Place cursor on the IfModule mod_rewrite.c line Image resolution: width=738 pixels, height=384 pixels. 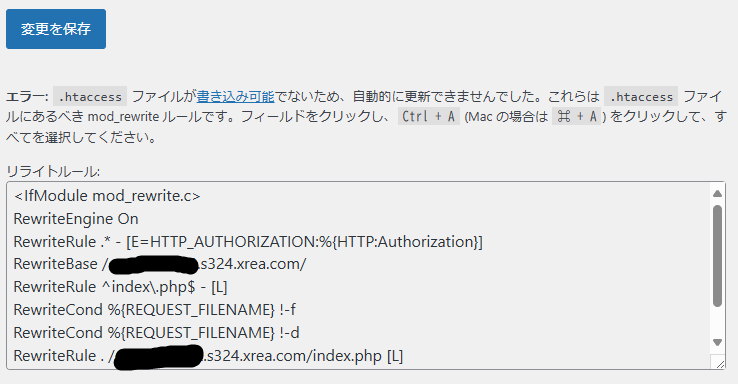(x=107, y=196)
